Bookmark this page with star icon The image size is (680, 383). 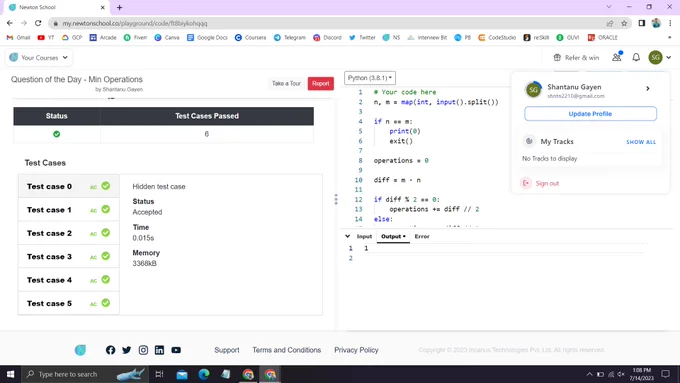(x=624, y=23)
